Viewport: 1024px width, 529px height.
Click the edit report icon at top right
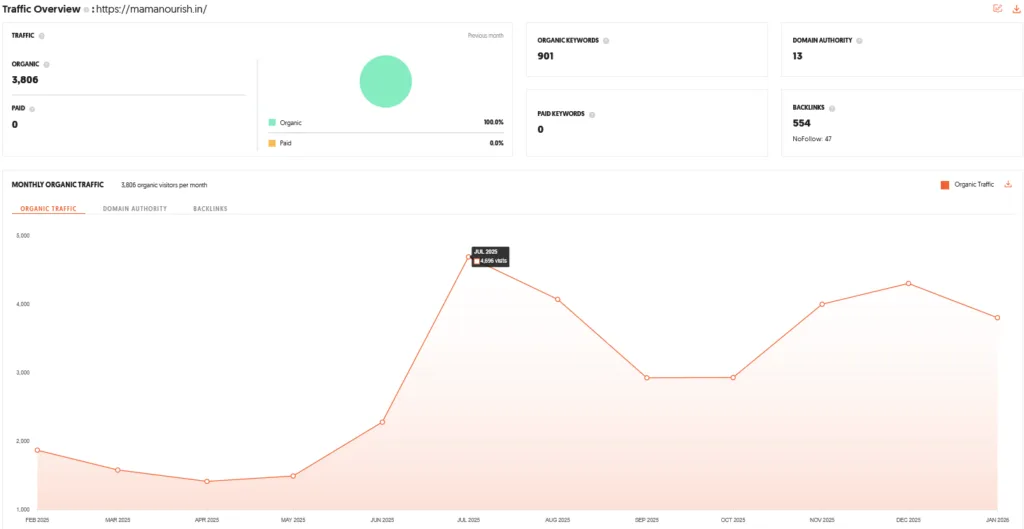(997, 8)
